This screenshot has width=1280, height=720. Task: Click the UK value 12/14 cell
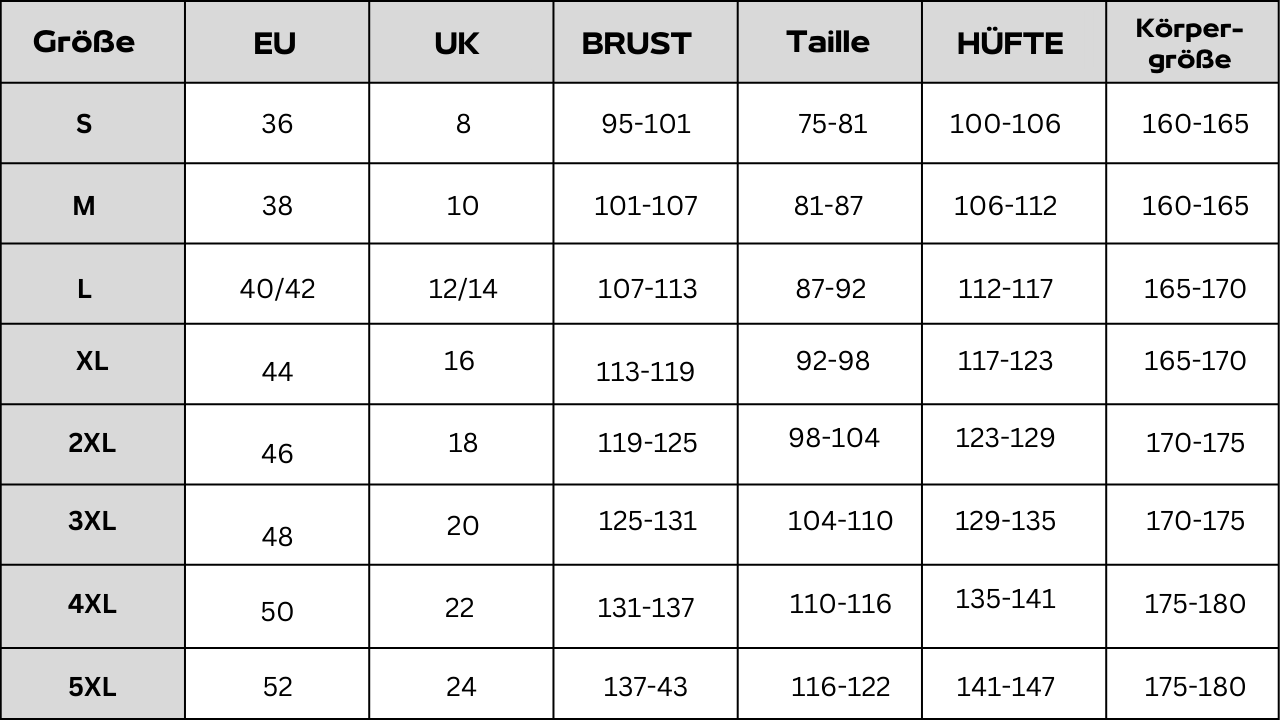pos(462,289)
